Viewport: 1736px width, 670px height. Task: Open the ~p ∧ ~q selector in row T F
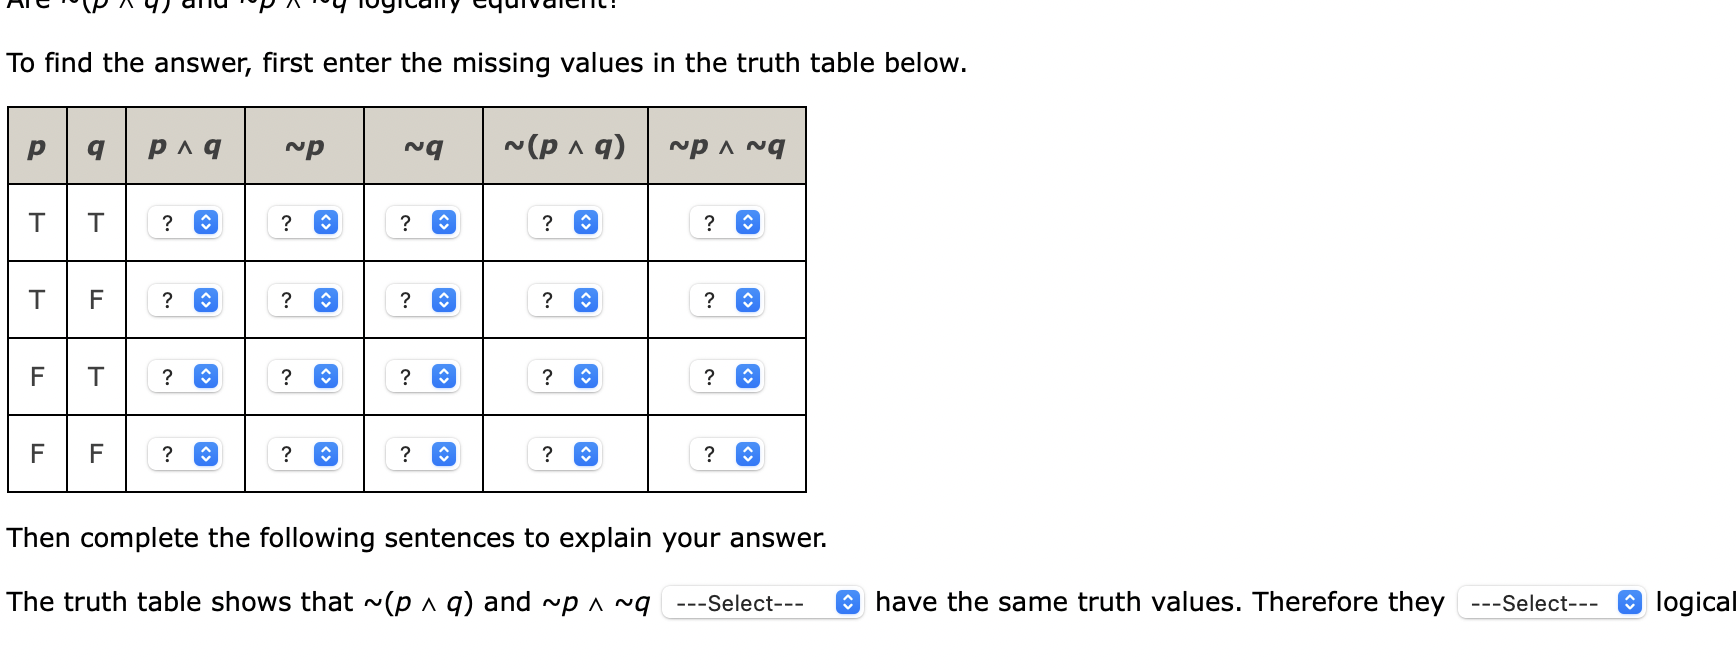pyautogui.click(x=727, y=299)
